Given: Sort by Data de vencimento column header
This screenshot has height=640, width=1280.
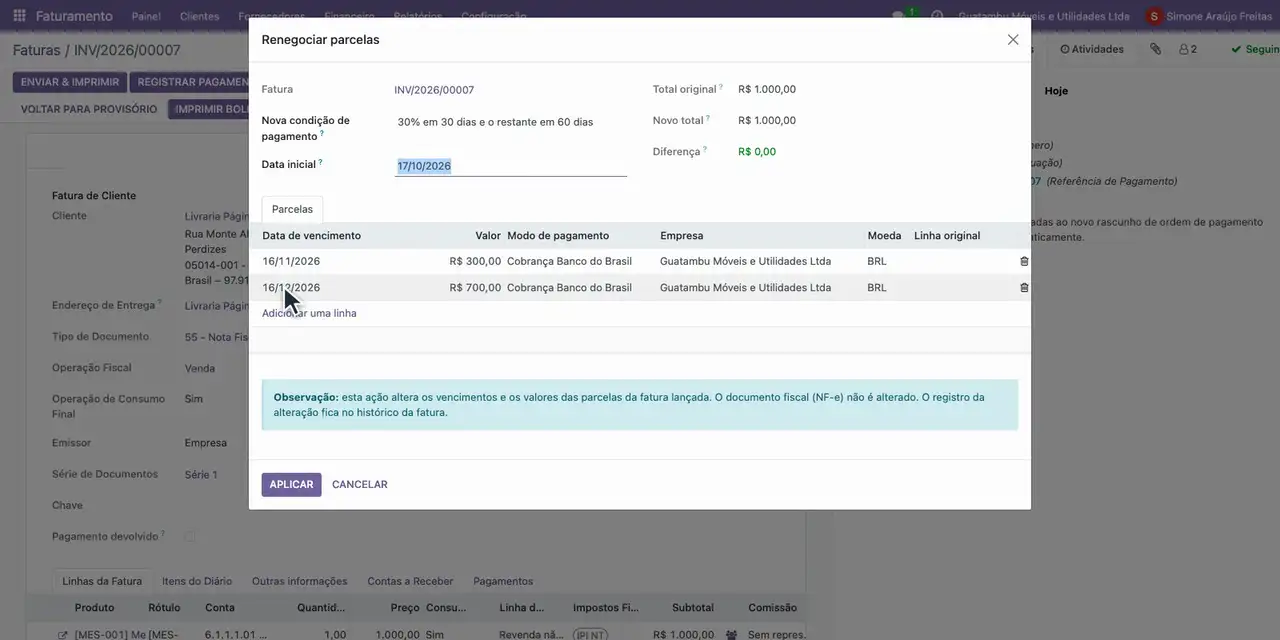Looking at the screenshot, I should click(311, 236).
